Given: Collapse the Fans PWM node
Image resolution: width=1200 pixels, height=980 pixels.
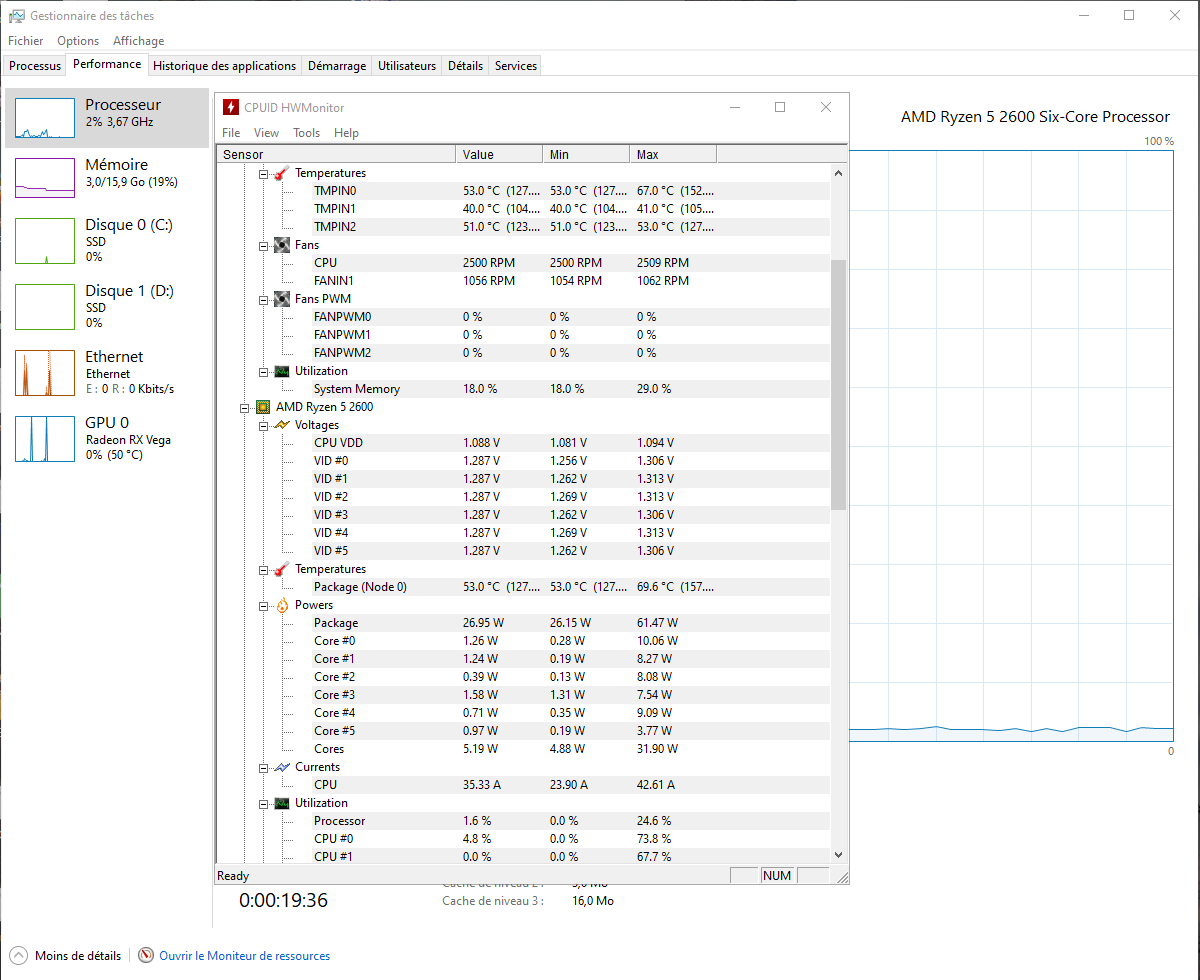Looking at the screenshot, I should [264, 299].
